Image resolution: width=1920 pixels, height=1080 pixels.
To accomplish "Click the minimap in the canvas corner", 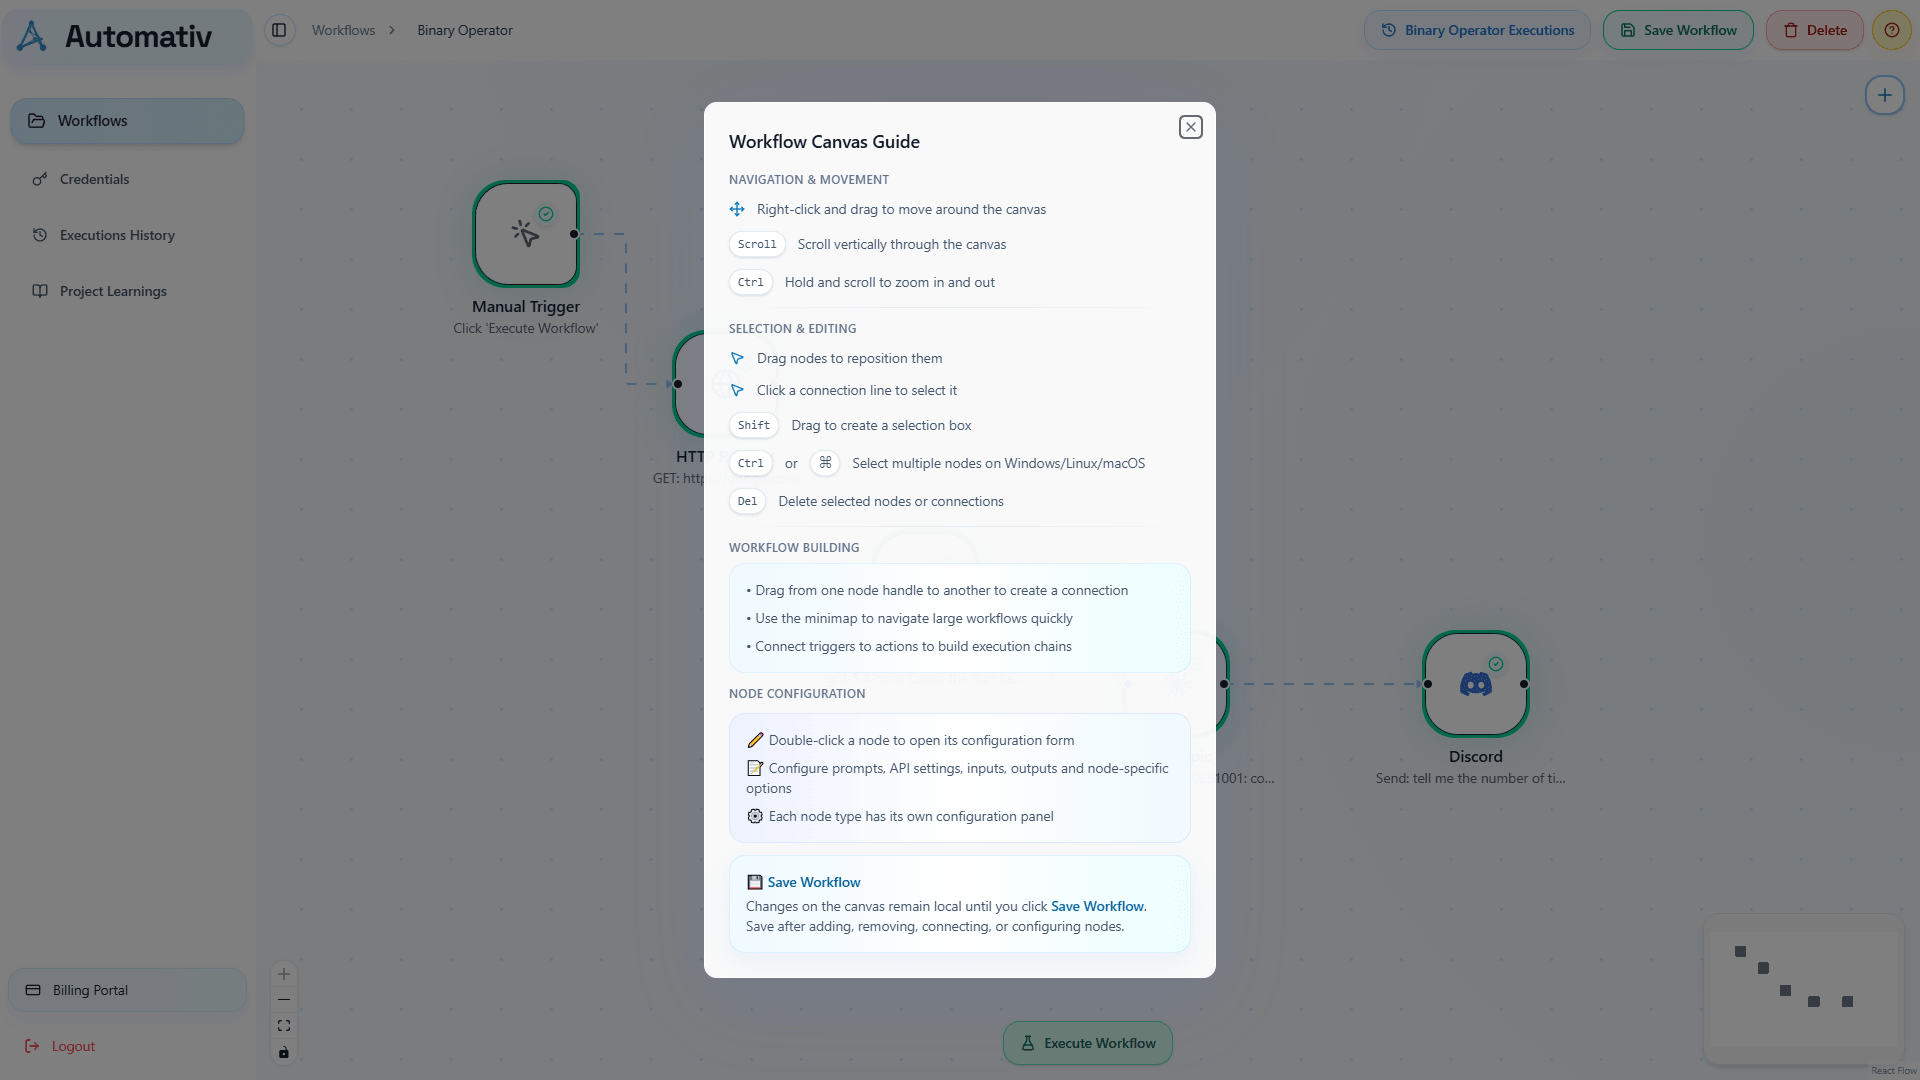I will (x=1804, y=988).
